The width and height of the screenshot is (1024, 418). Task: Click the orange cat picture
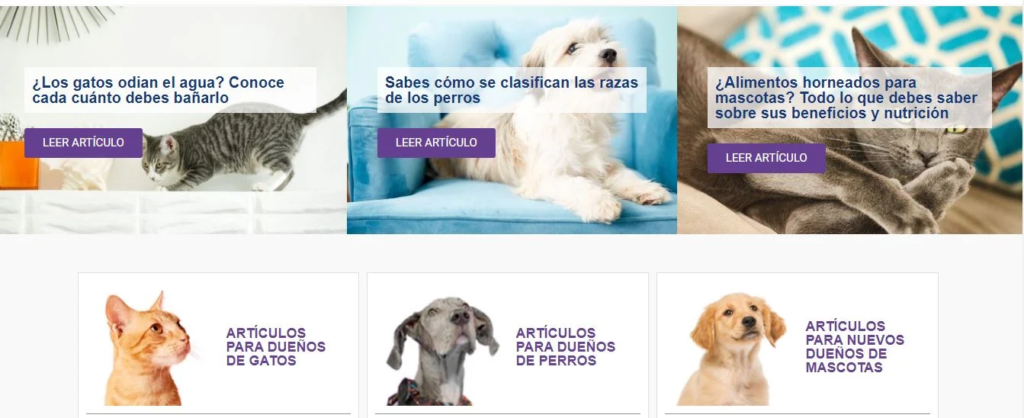(x=149, y=349)
